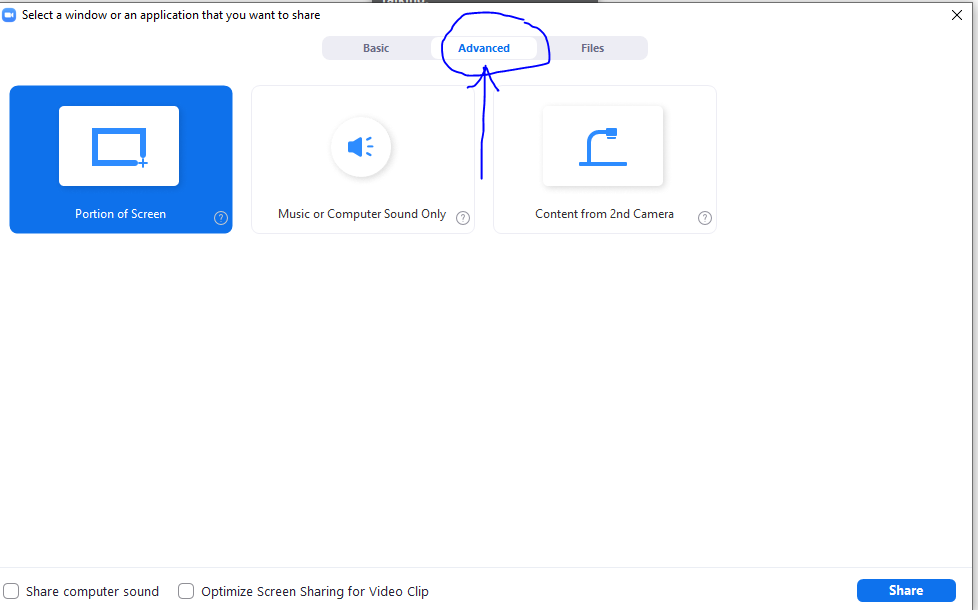Toggle Optimize Screen Sharing for Video Clip
Screen dimensions: 978x610
pyautogui.click(x=186, y=591)
